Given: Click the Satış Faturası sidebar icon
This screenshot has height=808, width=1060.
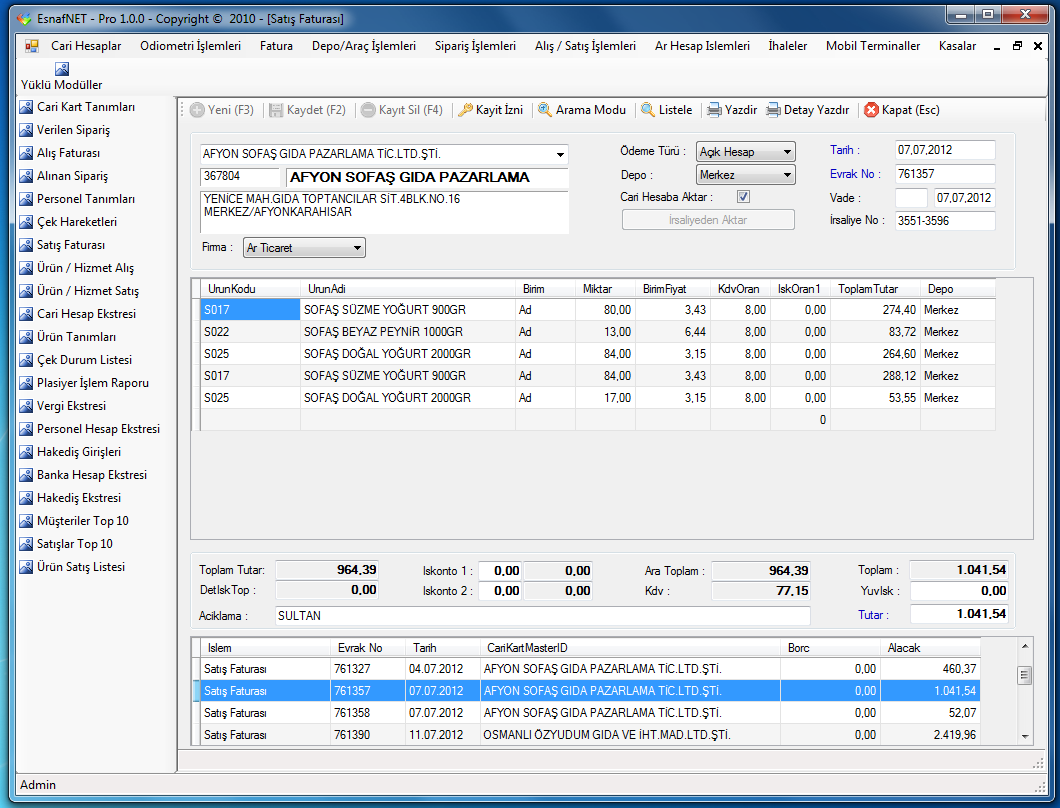Looking at the screenshot, I should [x=26, y=245].
